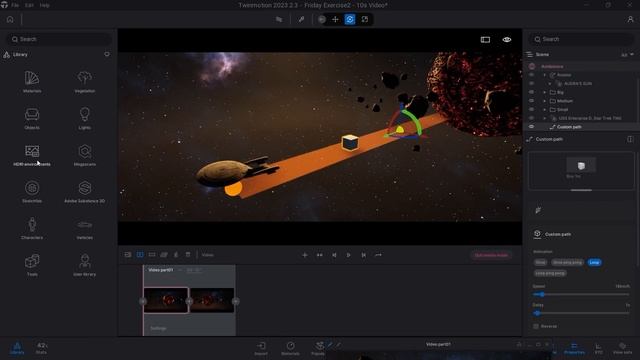Select the Translate move gizmo tool
The image size is (640, 360).
tap(335, 19)
